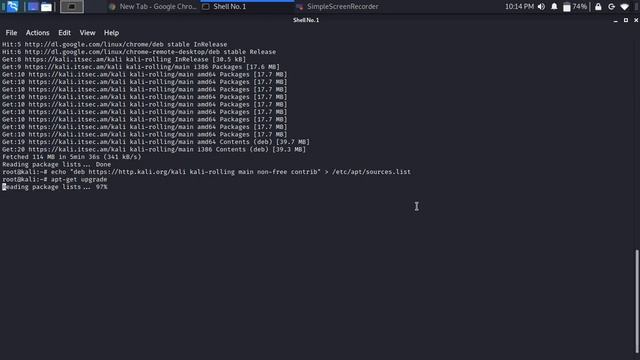Click the show desktop icon in panel
The width and height of the screenshot is (640, 360).
click(33, 7)
